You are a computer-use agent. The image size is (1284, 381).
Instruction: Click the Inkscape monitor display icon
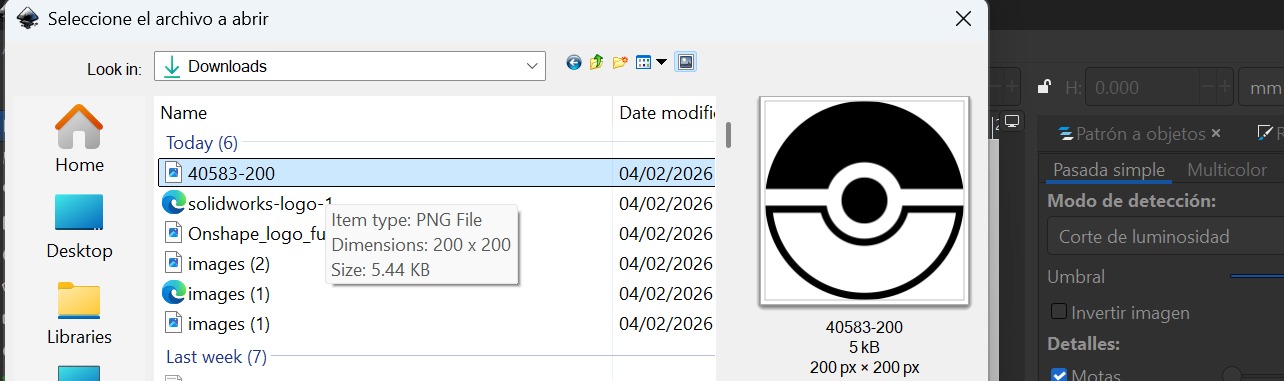pyautogui.click(x=1012, y=122)
